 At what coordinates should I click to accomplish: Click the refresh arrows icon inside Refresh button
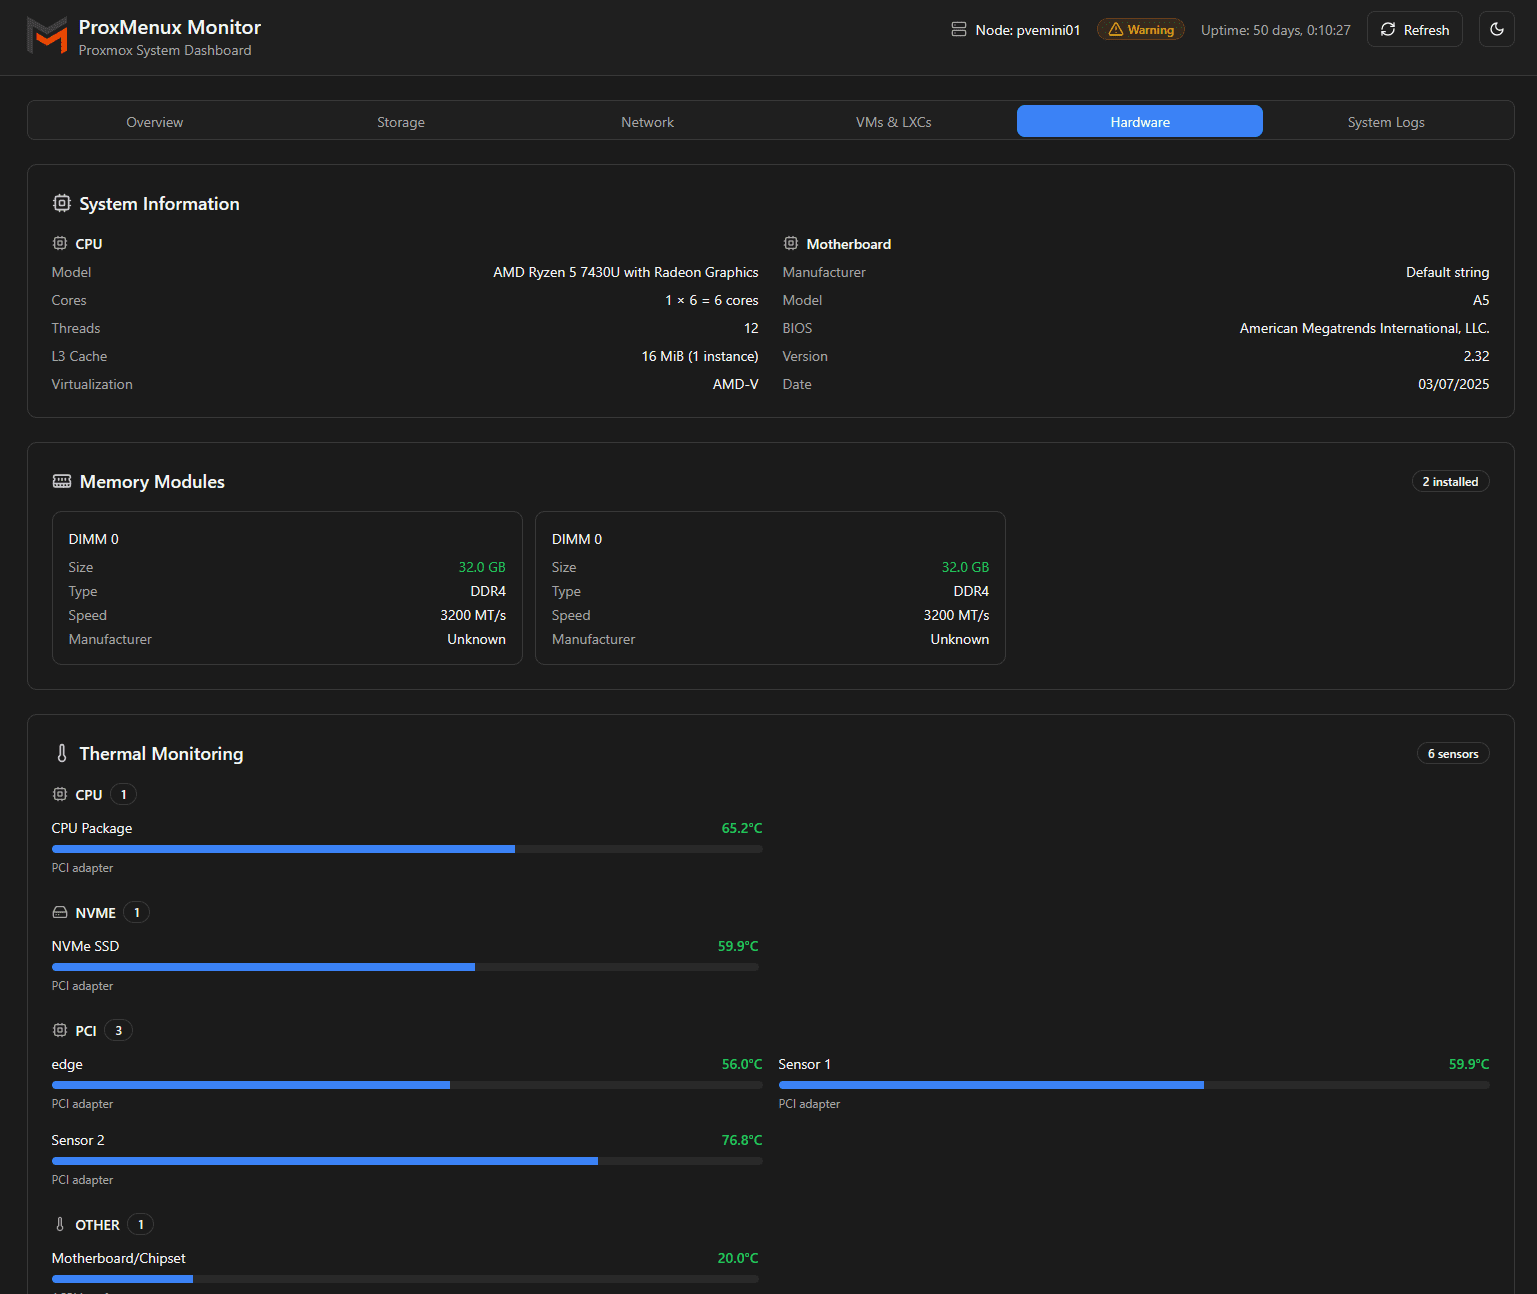click(1388, 29)
